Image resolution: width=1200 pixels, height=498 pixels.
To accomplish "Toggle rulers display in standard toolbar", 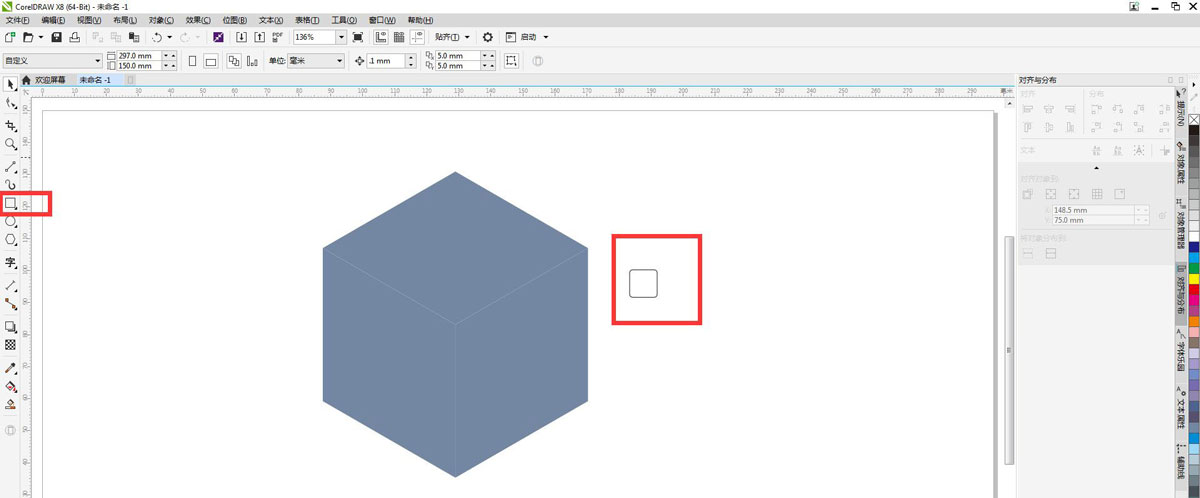I will click(x=381, y=37).
